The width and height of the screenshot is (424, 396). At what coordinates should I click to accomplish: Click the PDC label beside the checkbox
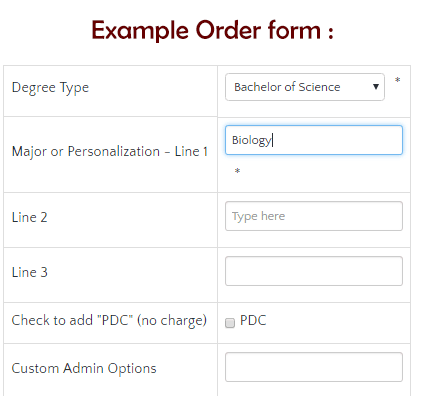coord(253,321)
